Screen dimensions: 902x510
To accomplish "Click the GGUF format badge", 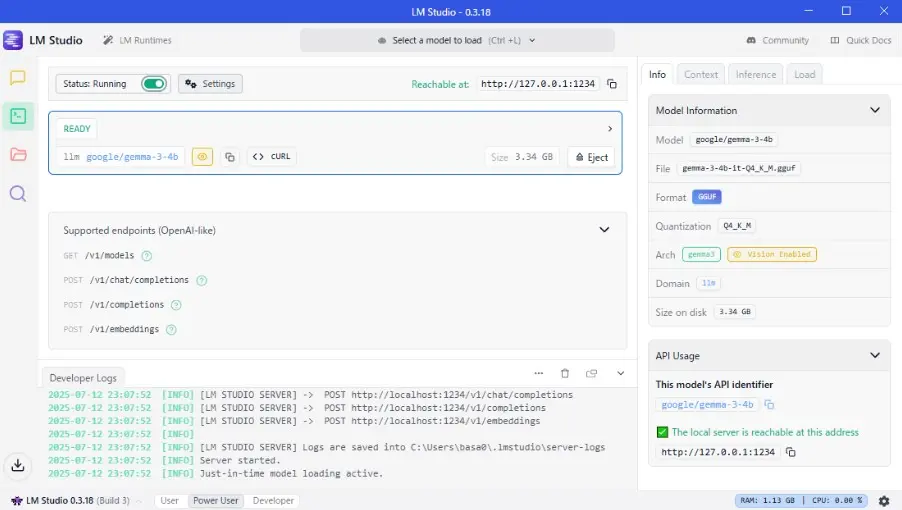I will [x=706, y=197].
